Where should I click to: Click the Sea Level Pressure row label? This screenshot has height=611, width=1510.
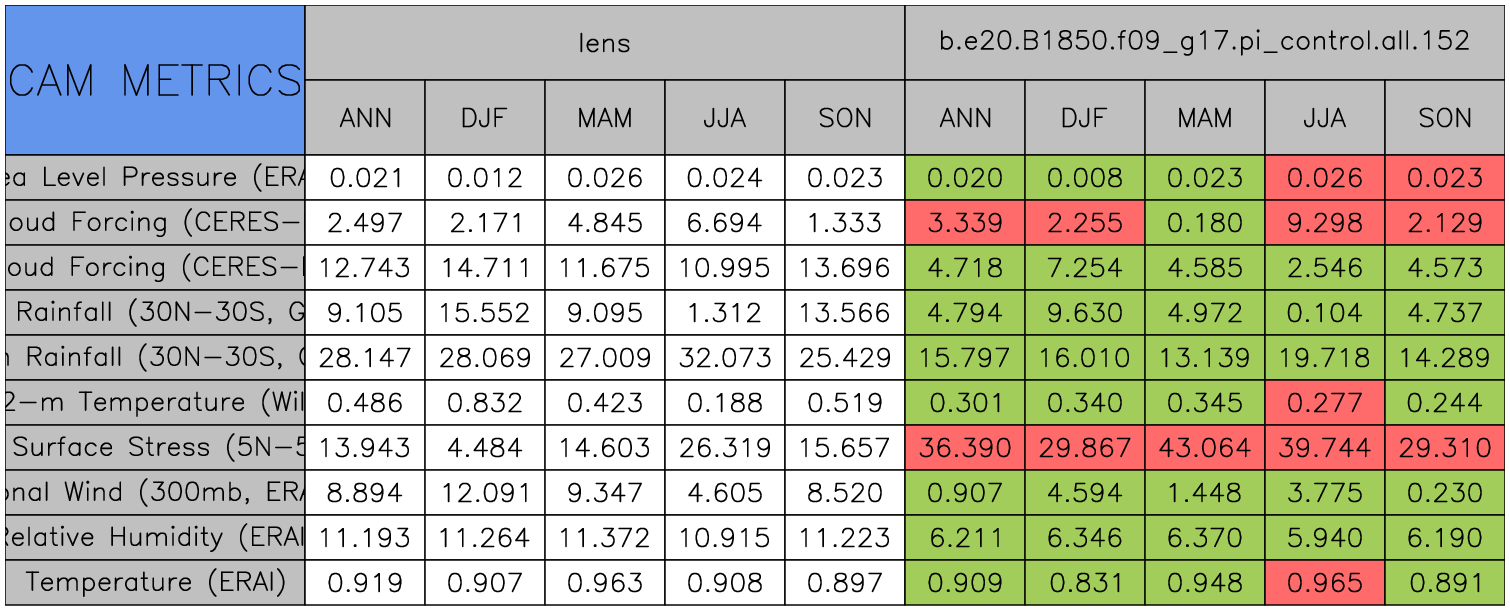tap(155, 178)
